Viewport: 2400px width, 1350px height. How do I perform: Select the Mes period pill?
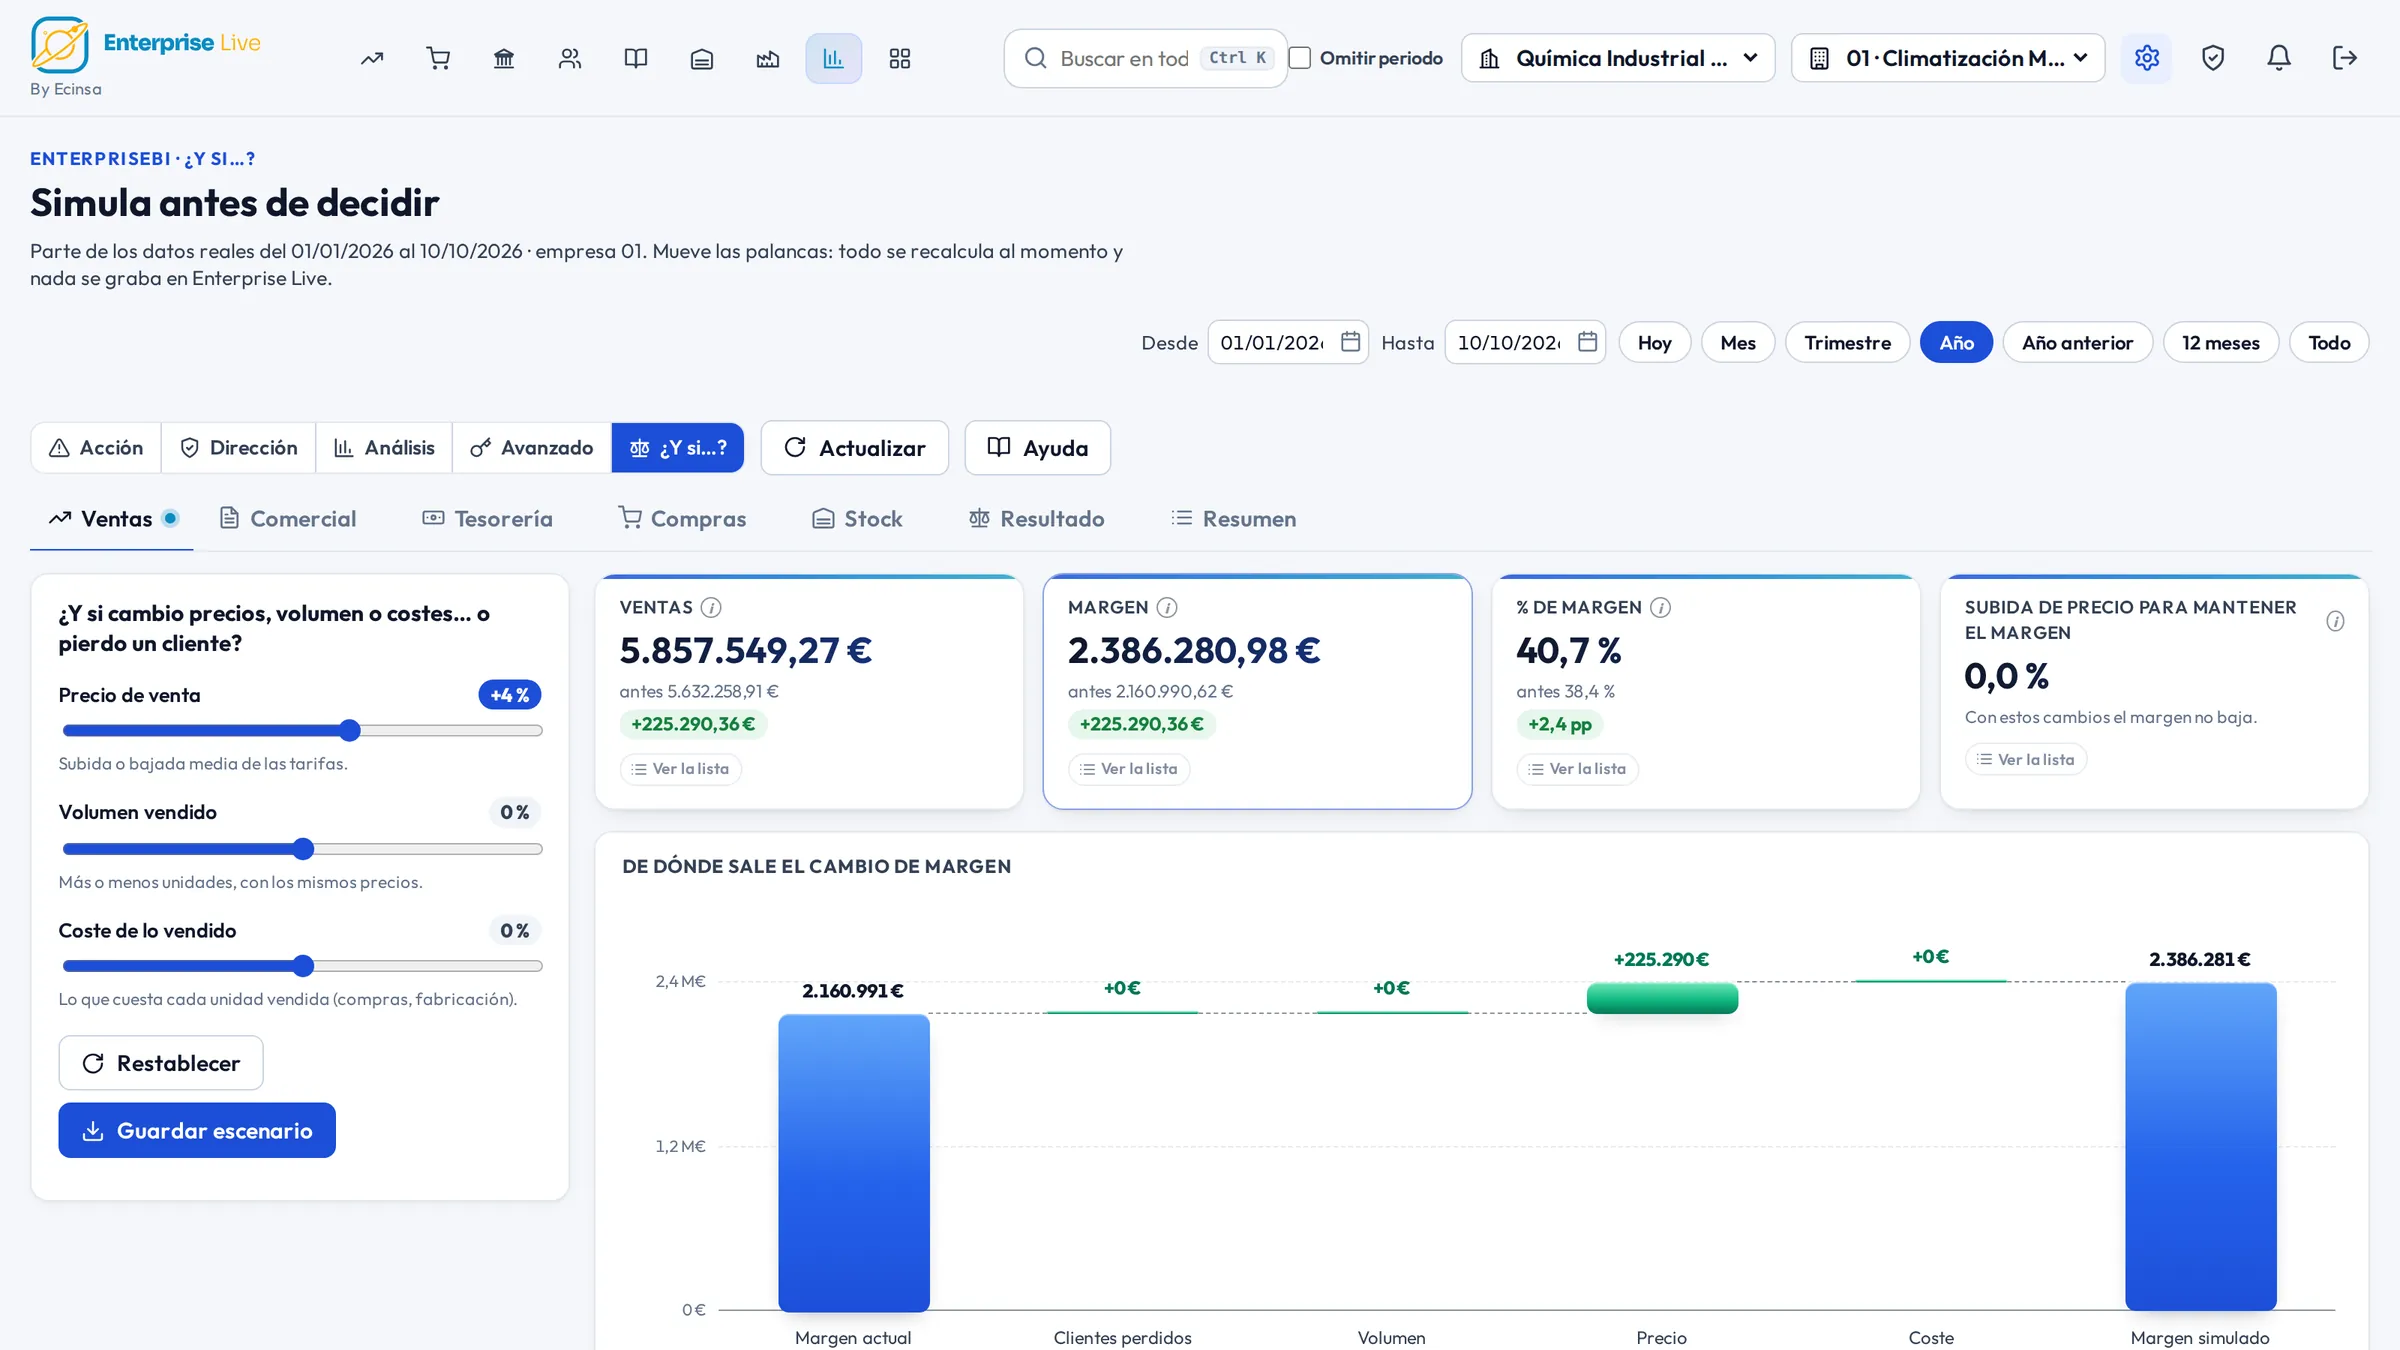point(1738,342)
